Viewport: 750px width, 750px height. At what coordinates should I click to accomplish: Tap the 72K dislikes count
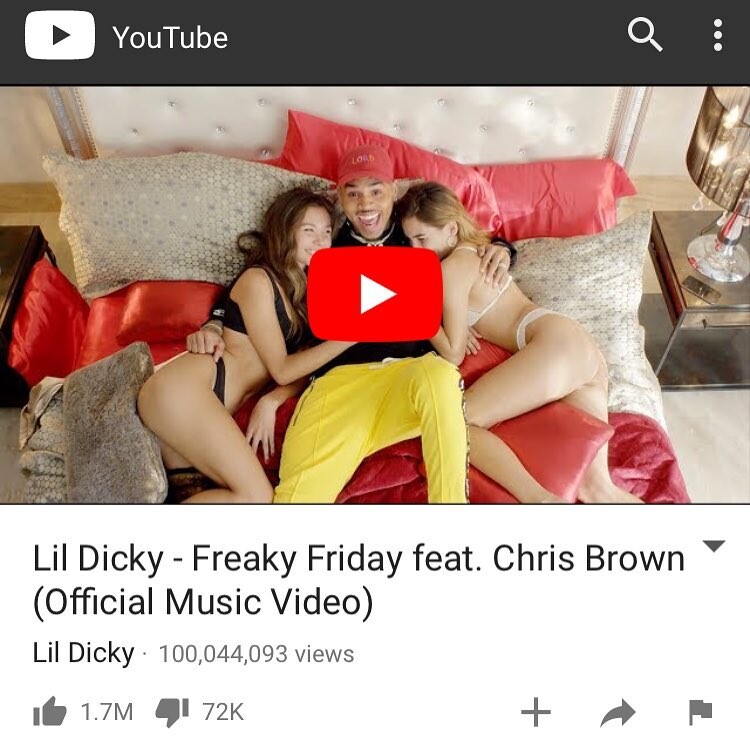(223, 712)
